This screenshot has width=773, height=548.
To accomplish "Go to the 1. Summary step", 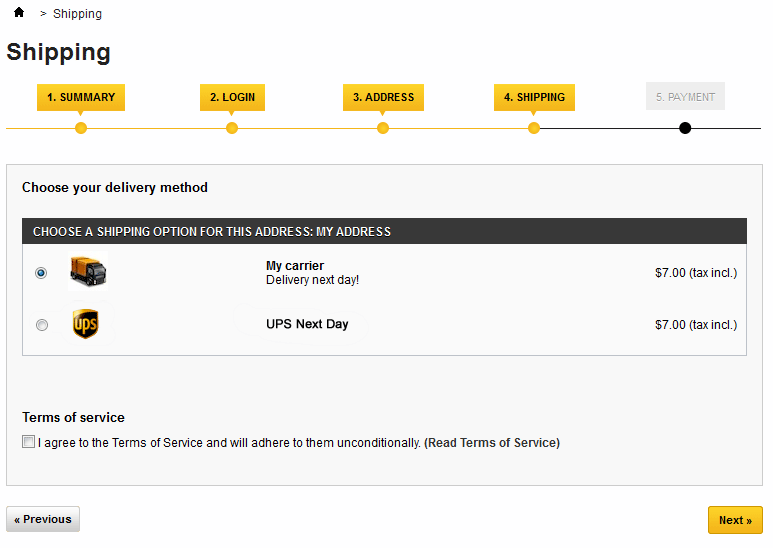I will [x=81, y=97].
